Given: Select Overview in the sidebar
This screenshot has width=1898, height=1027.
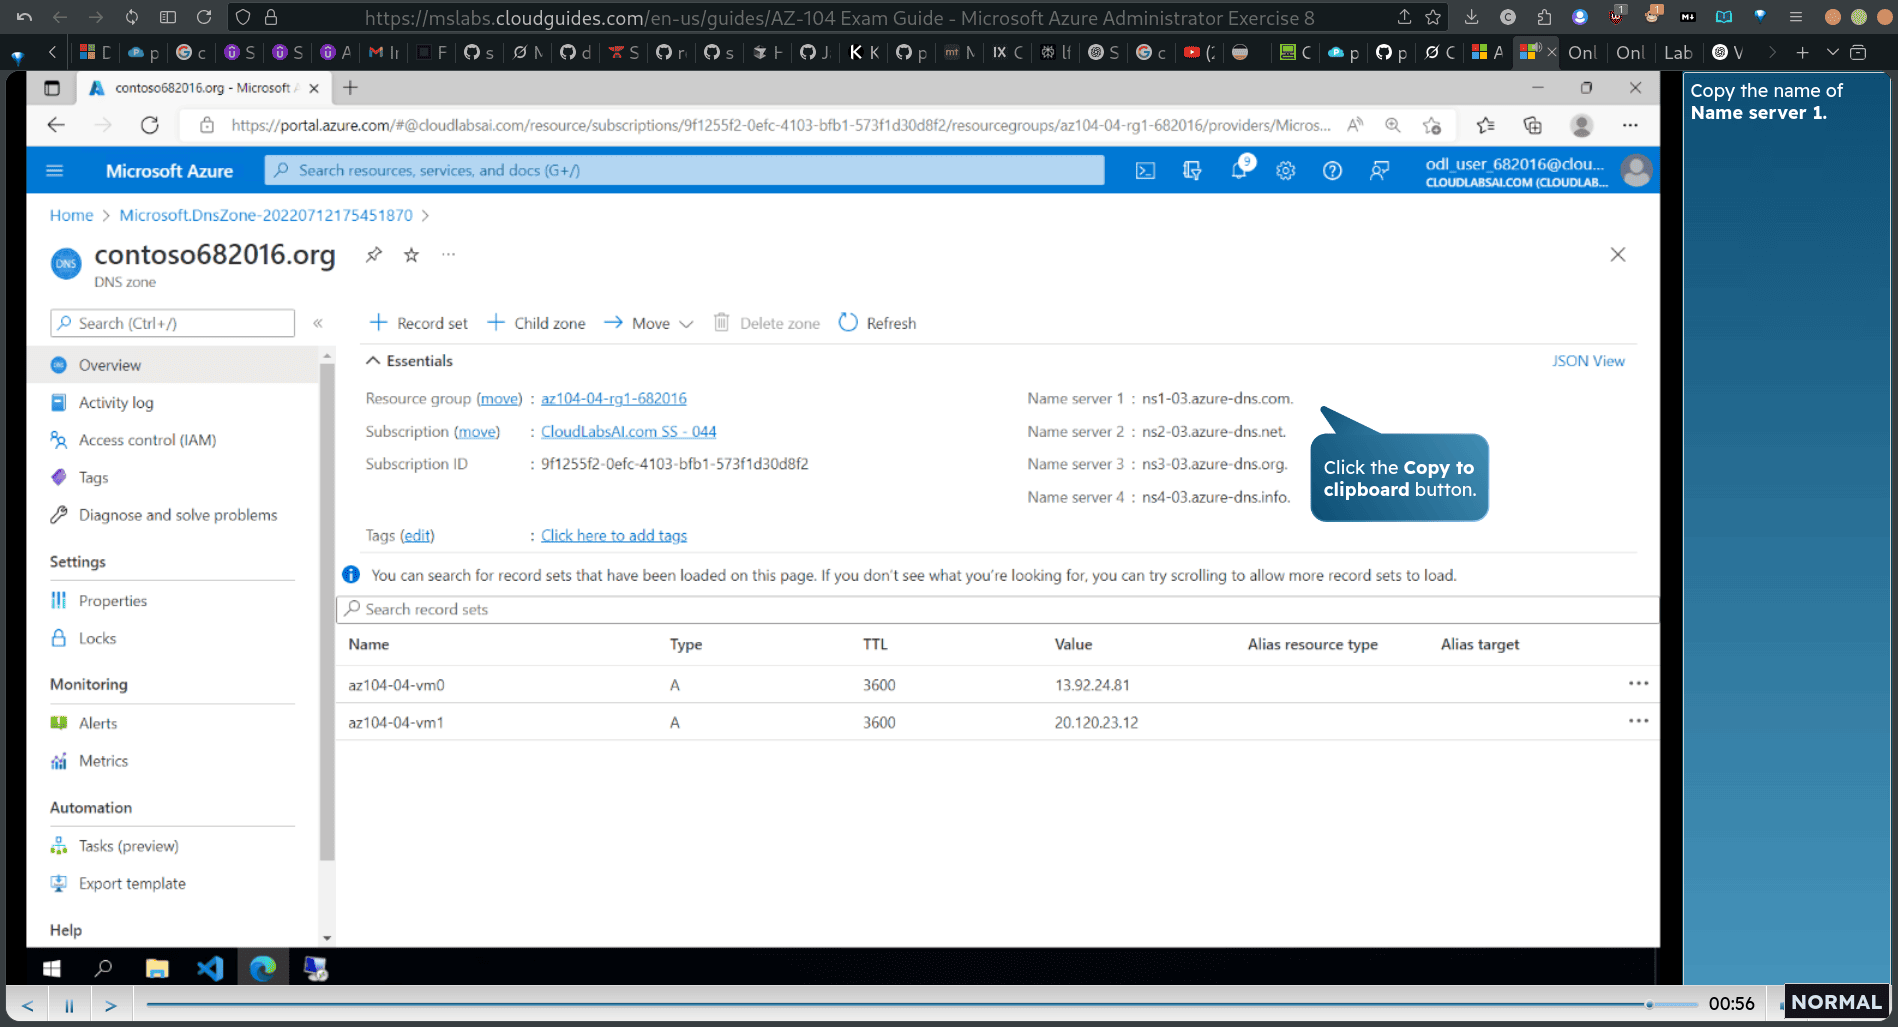Looking at the screenshot, I should pos(172,365).
